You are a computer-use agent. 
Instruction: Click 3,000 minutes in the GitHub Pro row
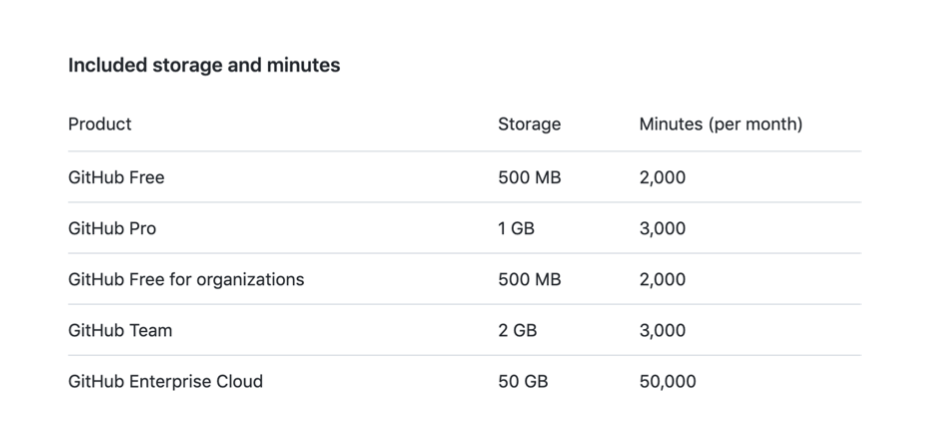click(662, 229)
